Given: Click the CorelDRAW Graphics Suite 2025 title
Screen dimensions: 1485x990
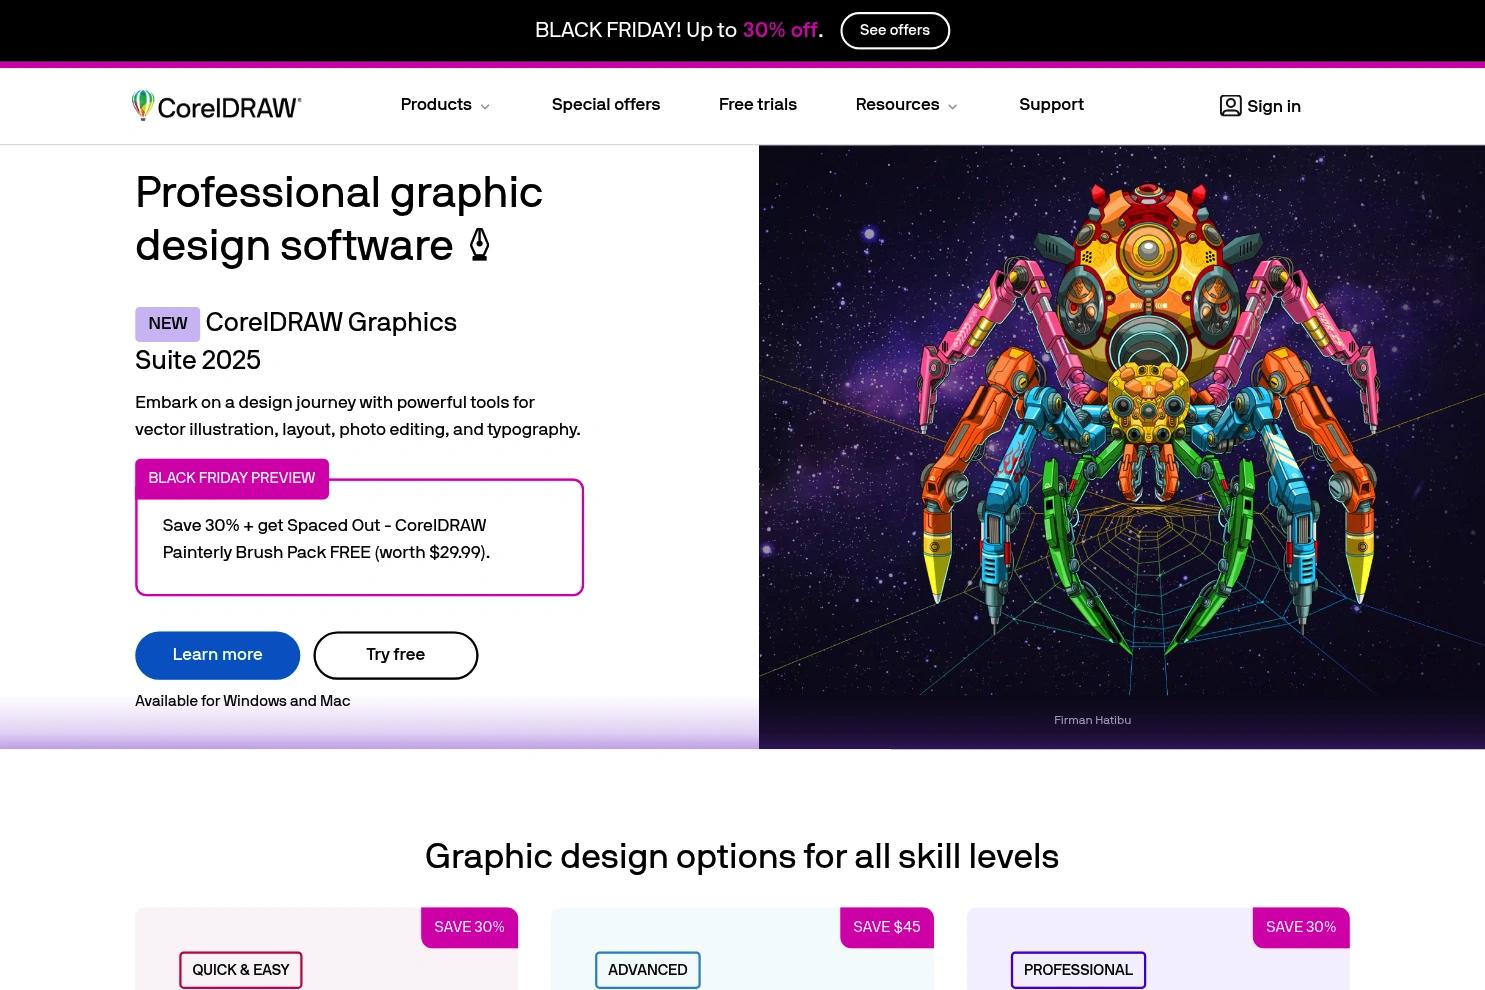Looking at the screenshot, I should point(296,341).
